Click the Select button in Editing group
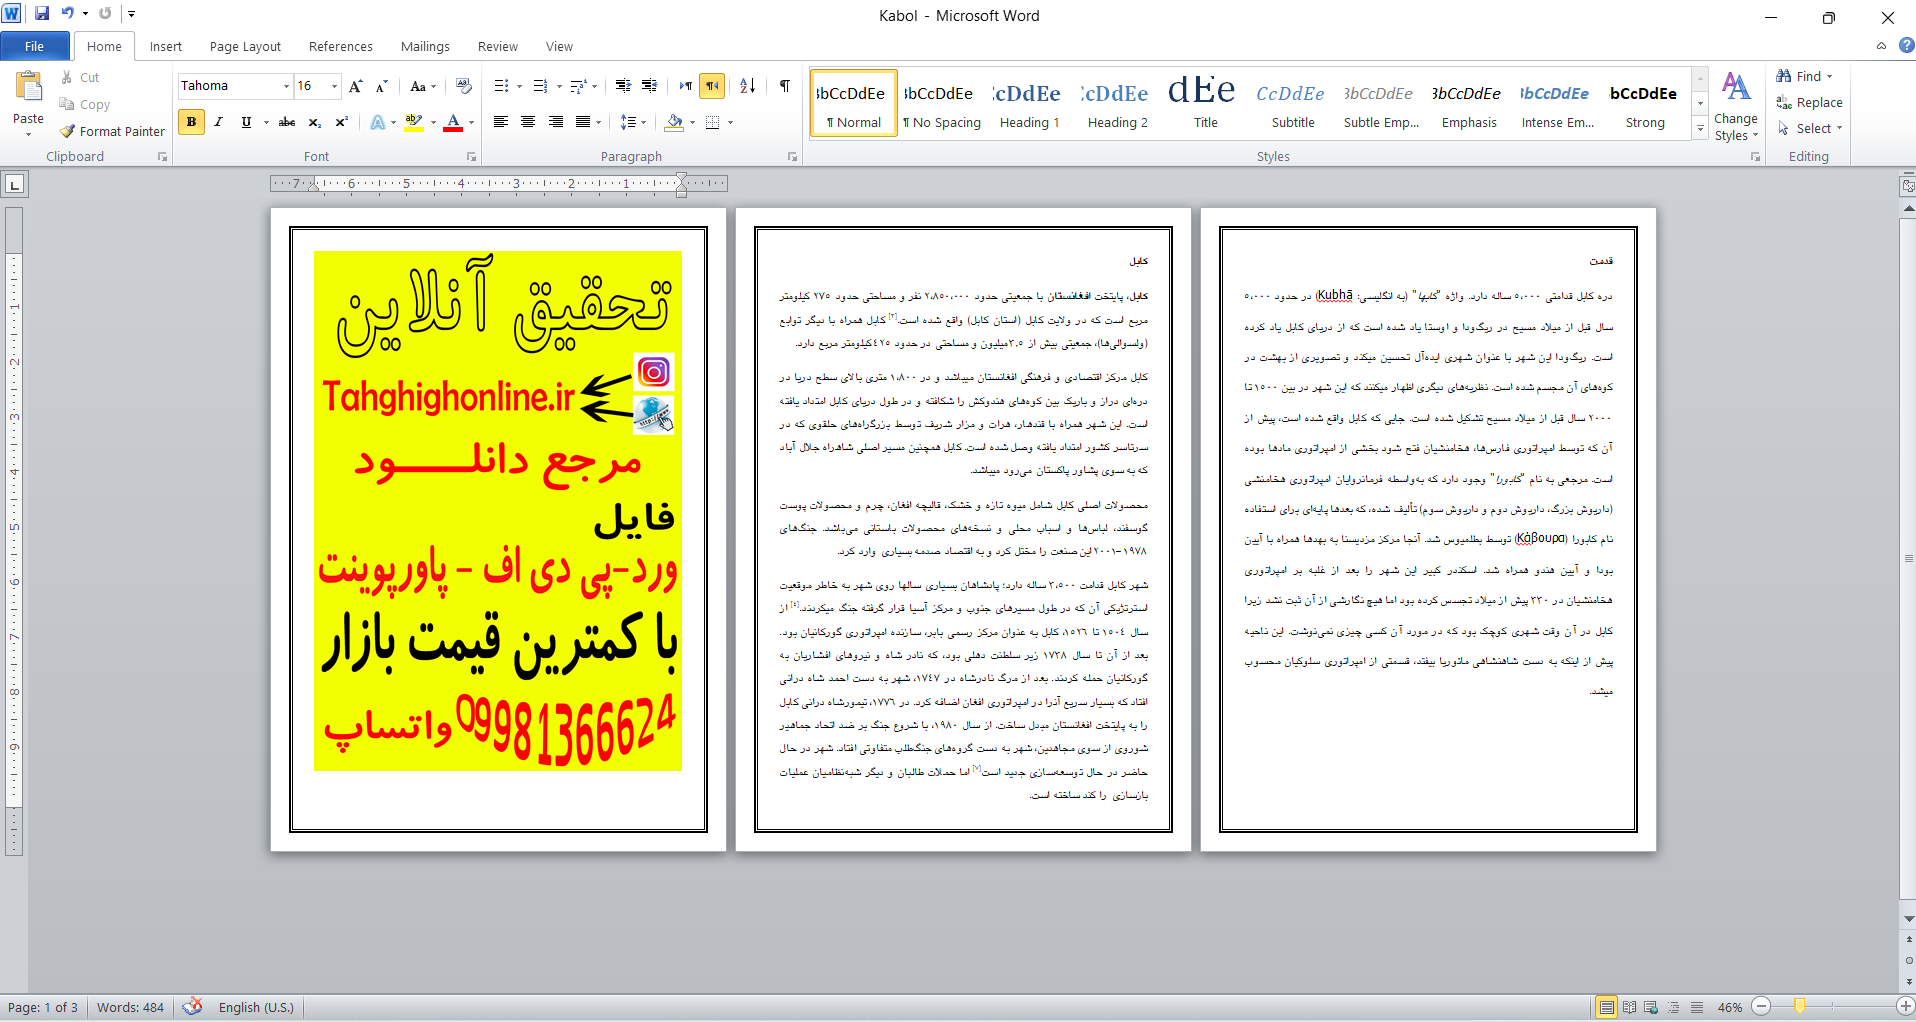Image resolution: width=1916 pixels, height=1022 pixels. 1809,128
